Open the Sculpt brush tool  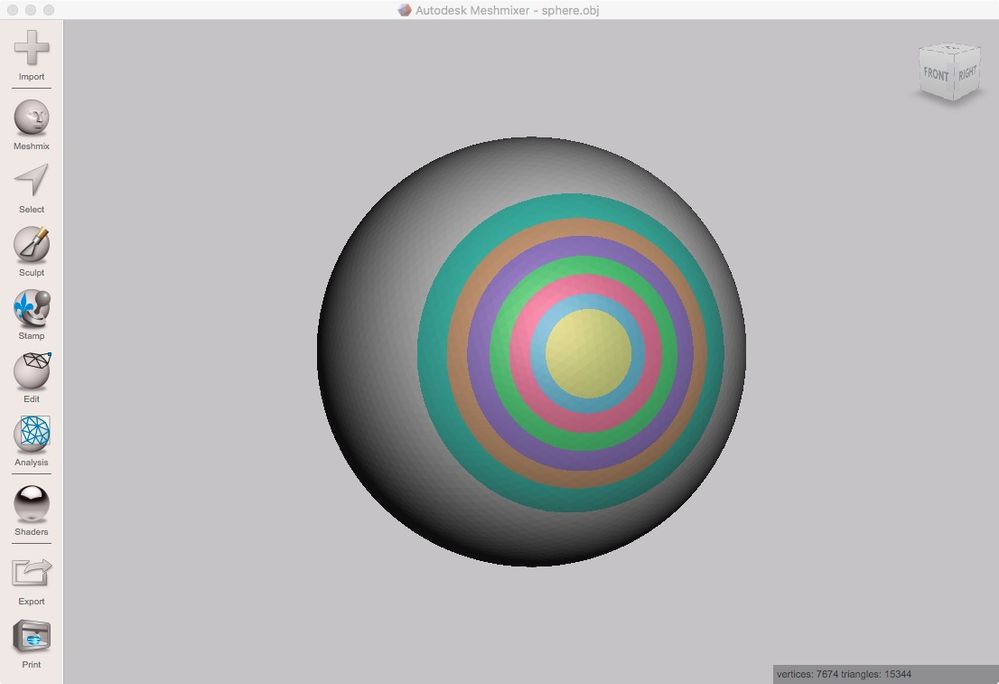(31, 252)
